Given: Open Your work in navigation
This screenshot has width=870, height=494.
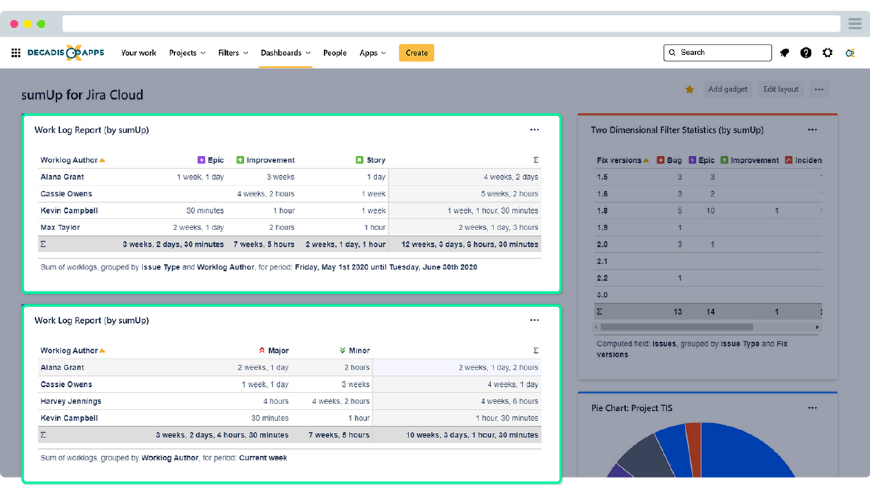Looking at the screenshot, I should (139, 53).
